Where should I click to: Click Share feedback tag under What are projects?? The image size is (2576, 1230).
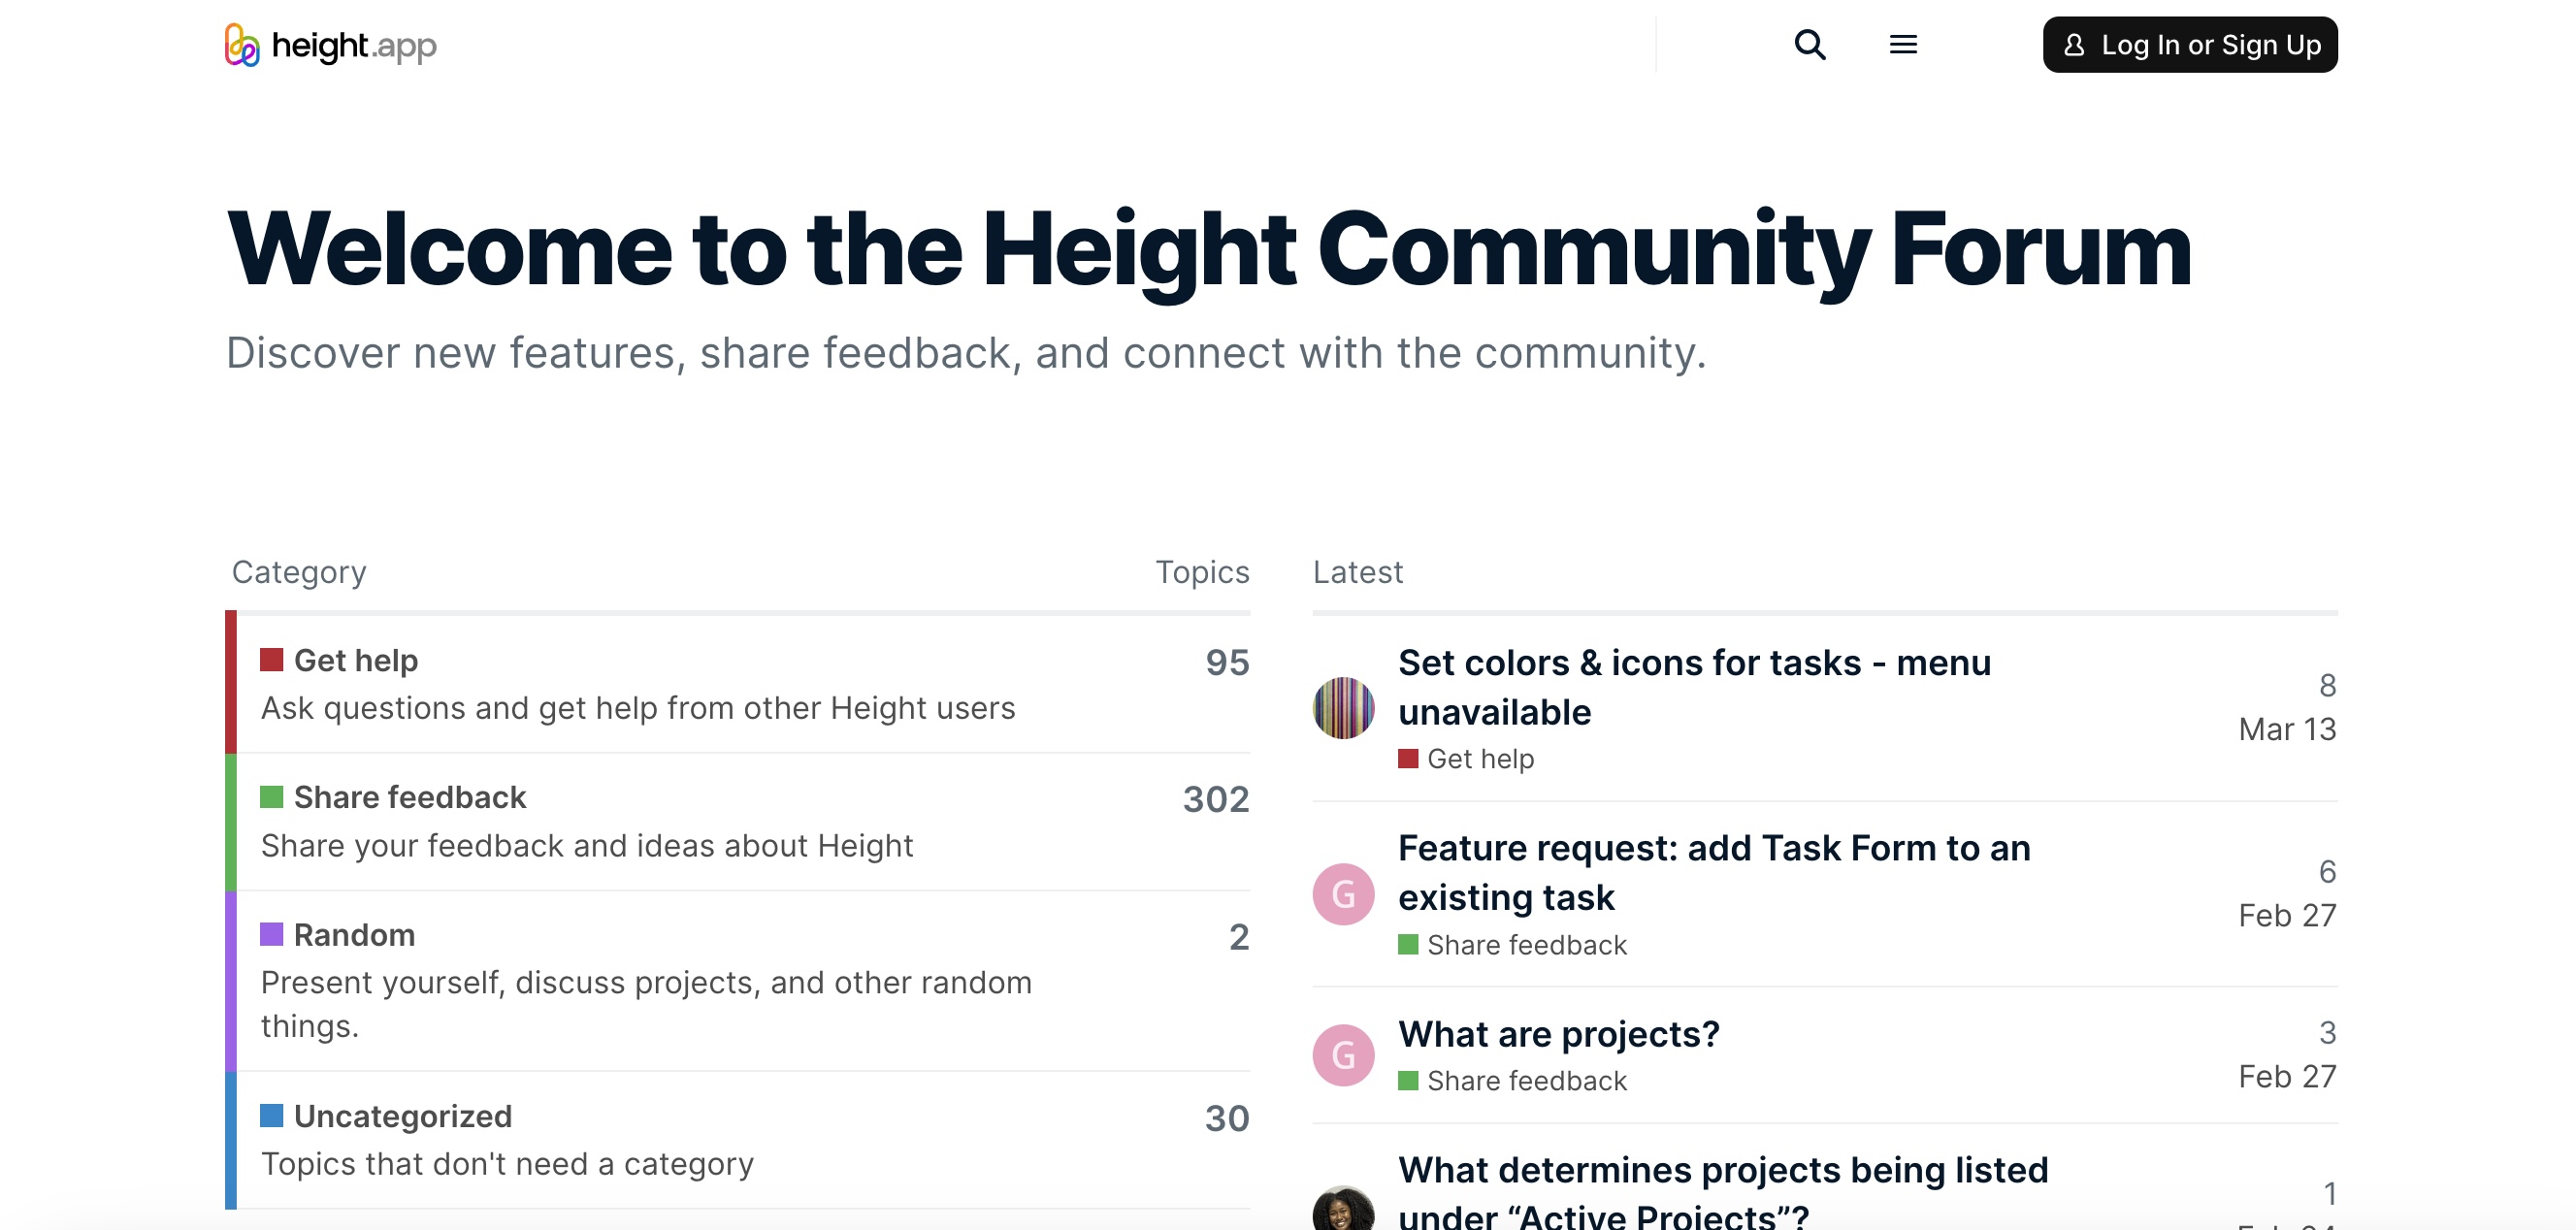click(1512, 1081)
